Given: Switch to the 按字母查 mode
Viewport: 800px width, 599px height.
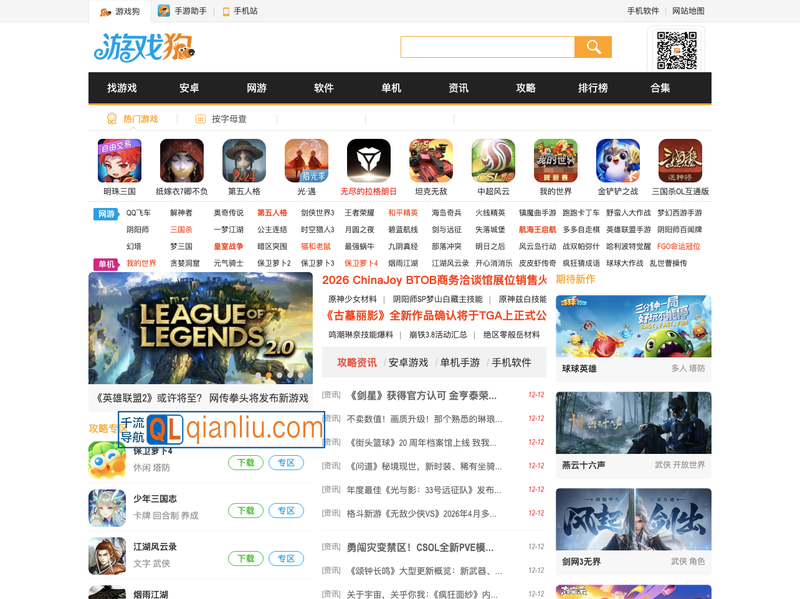Looking at the screenshot, I should [230, 117].
